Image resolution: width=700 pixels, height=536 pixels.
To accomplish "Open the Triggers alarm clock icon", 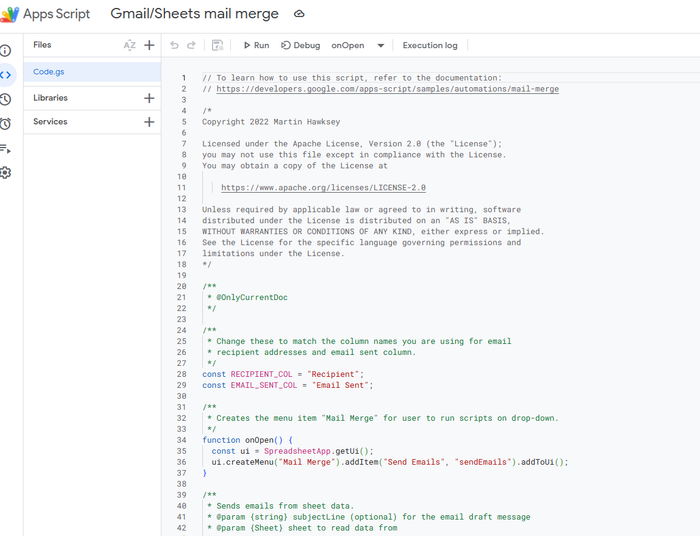I will point(5,124).
